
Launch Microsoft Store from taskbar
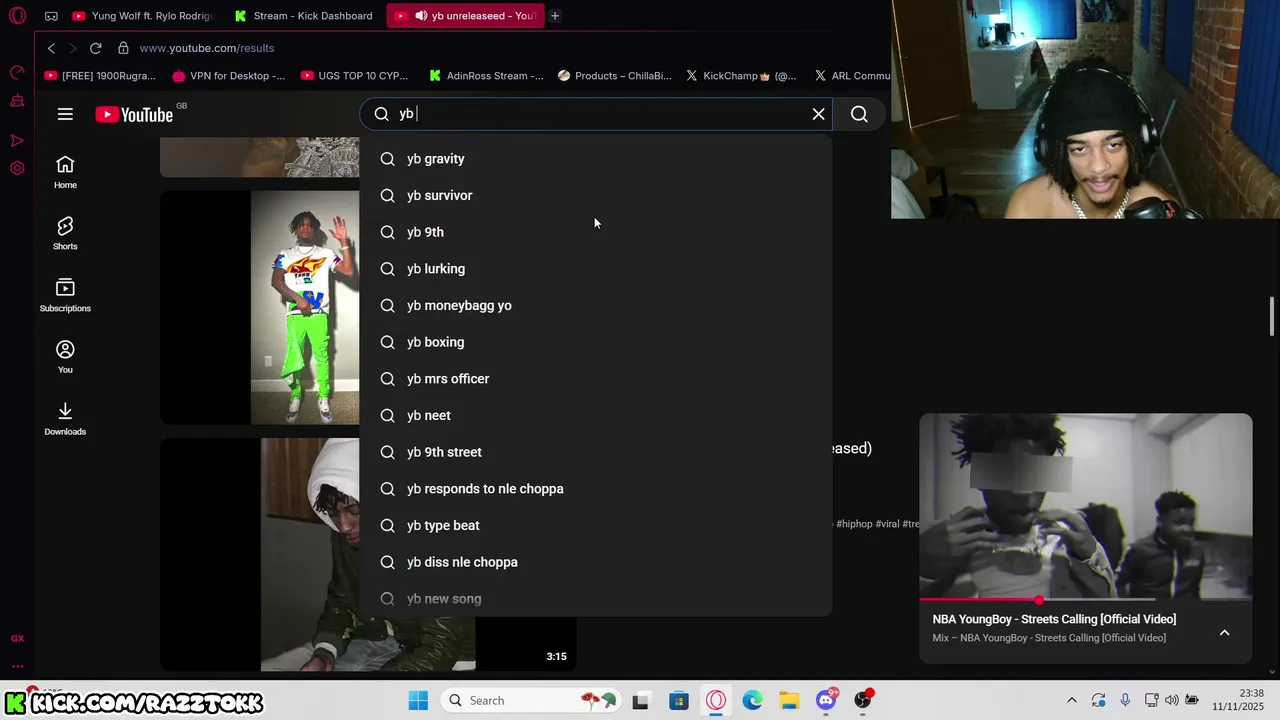tap(679, 700)
